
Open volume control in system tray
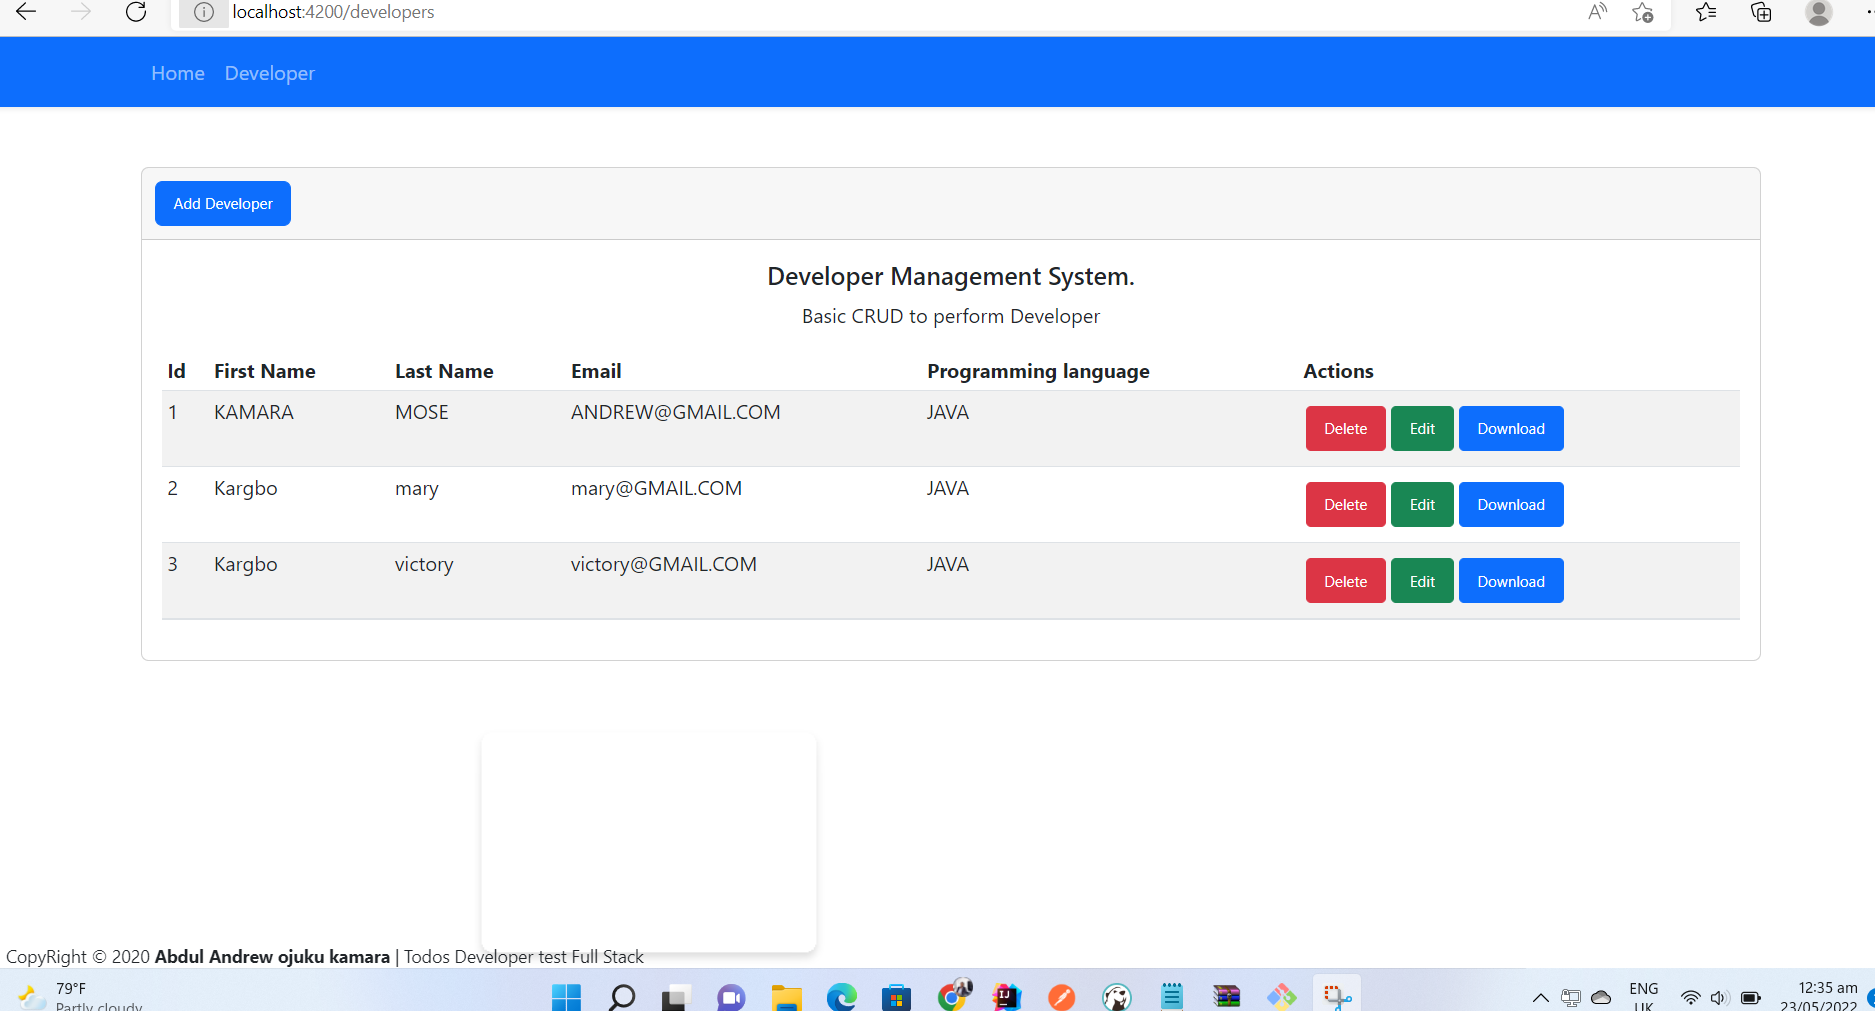pos(1720,998)
